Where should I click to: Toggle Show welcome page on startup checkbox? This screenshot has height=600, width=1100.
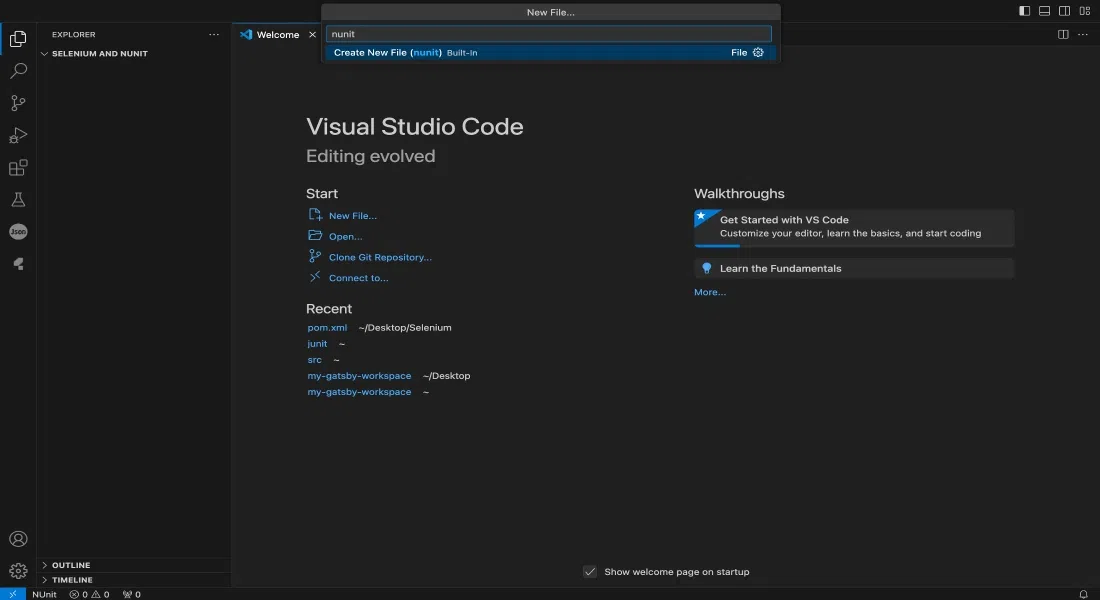click(x=590, y=572)
